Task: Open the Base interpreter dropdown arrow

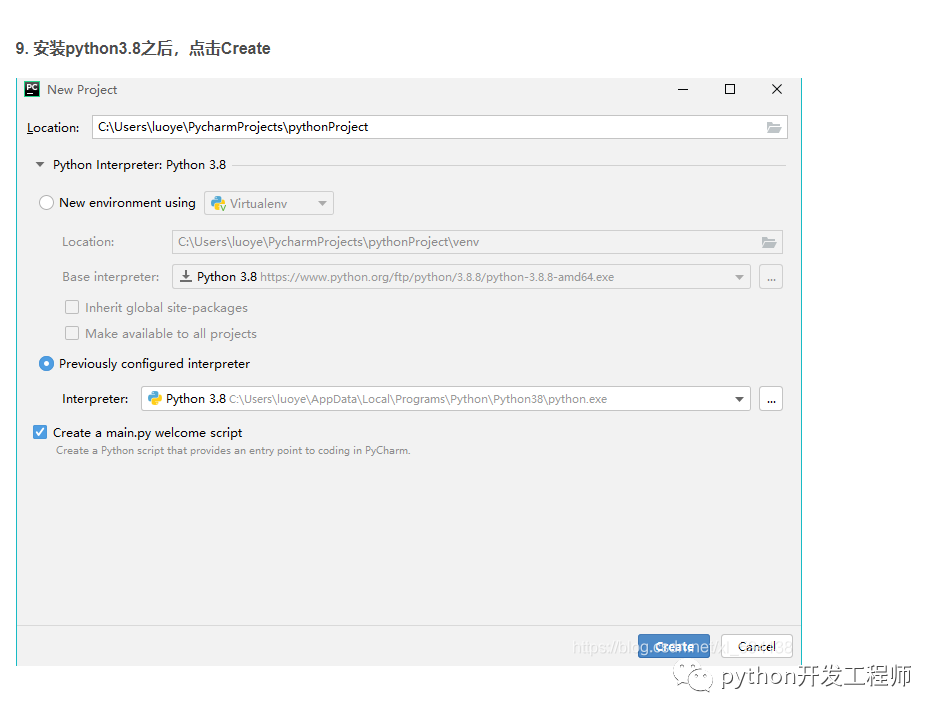Action: [x=739, y=277]
